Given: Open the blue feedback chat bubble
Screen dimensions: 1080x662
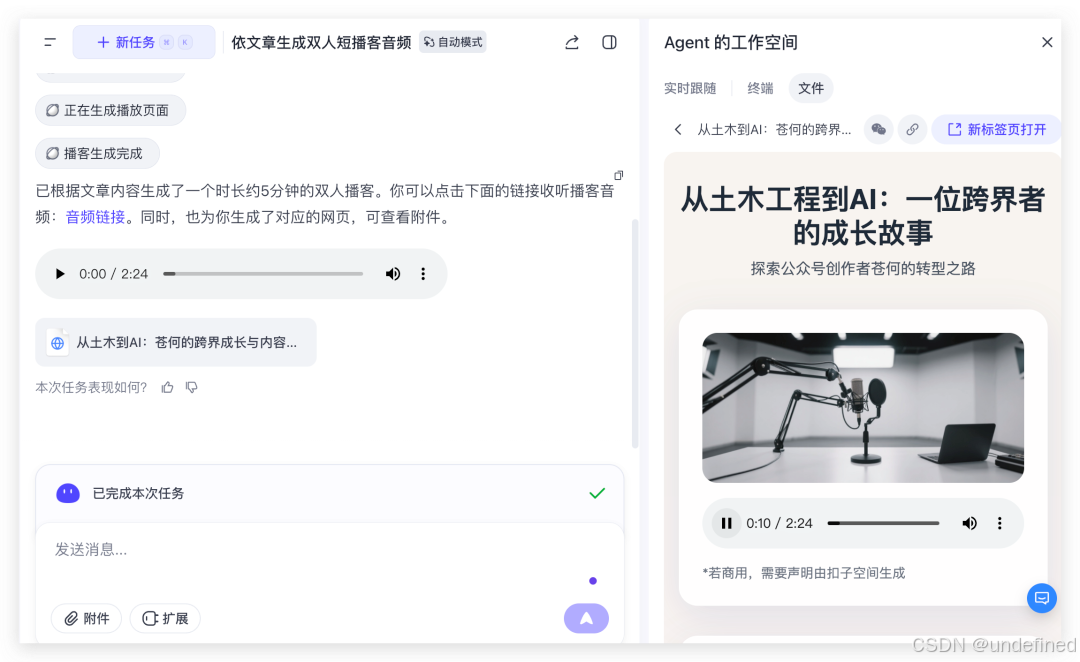Looking at the screenshot, I should click(x=1041, y=598).
